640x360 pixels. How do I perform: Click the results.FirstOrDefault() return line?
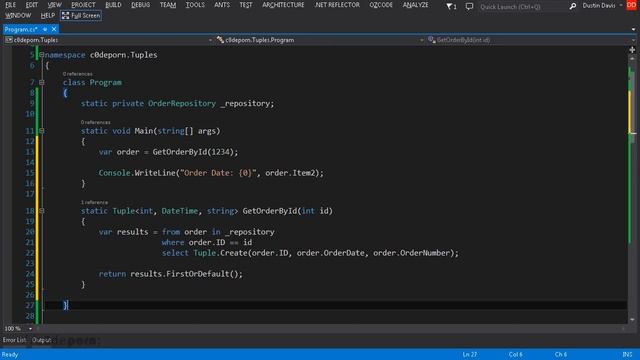[x=171, y=274]
